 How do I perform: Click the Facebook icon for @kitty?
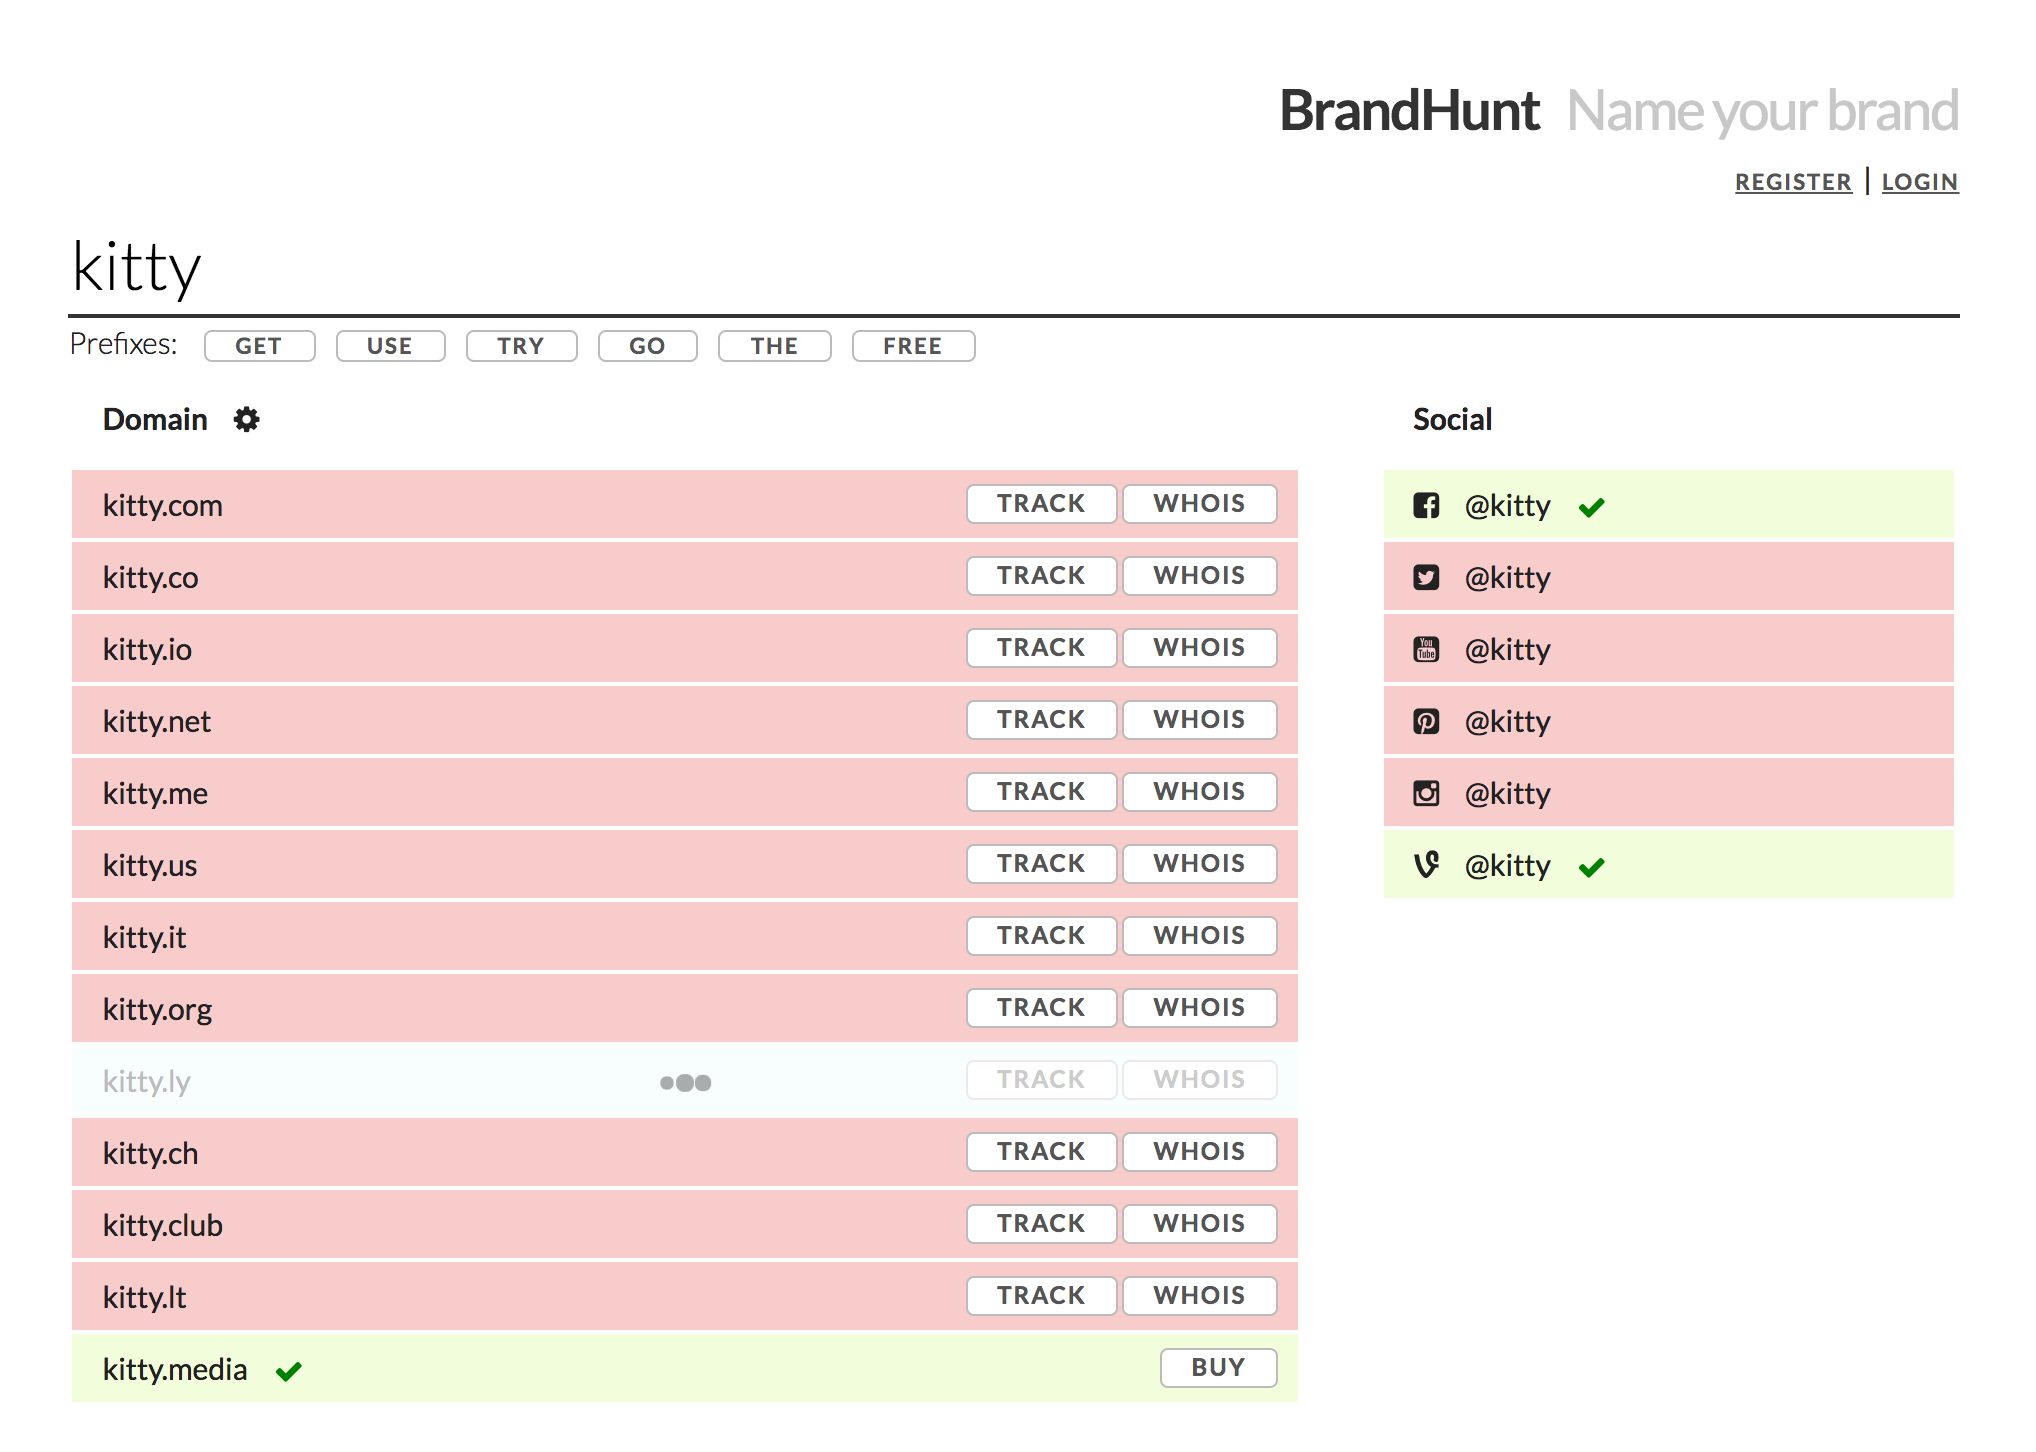(x=1426, y=506)
